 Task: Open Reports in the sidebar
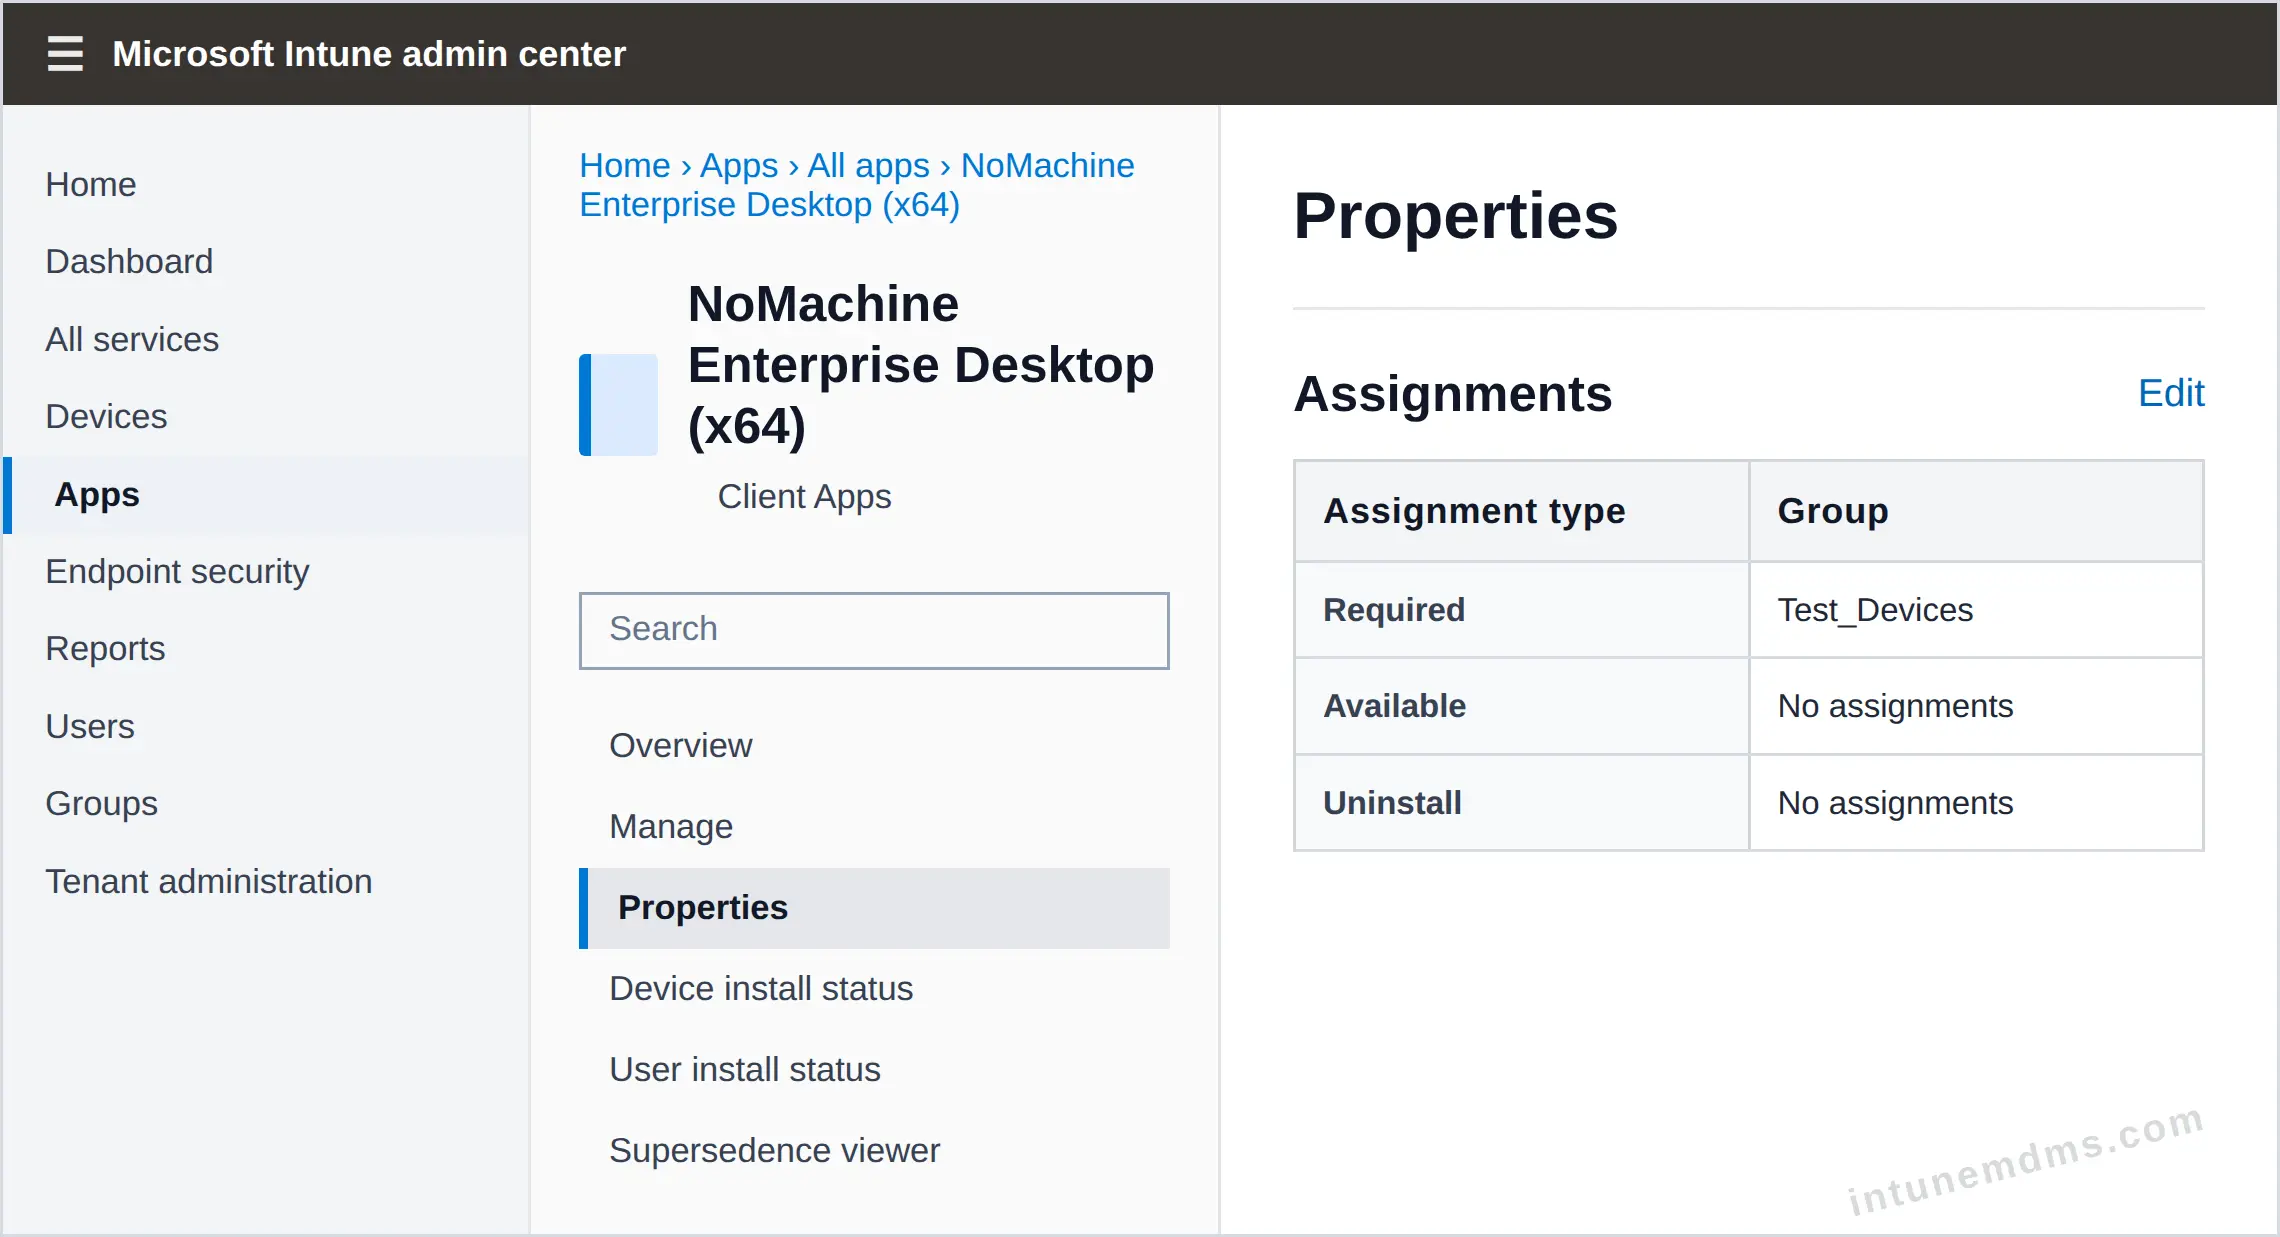point(105,648)
